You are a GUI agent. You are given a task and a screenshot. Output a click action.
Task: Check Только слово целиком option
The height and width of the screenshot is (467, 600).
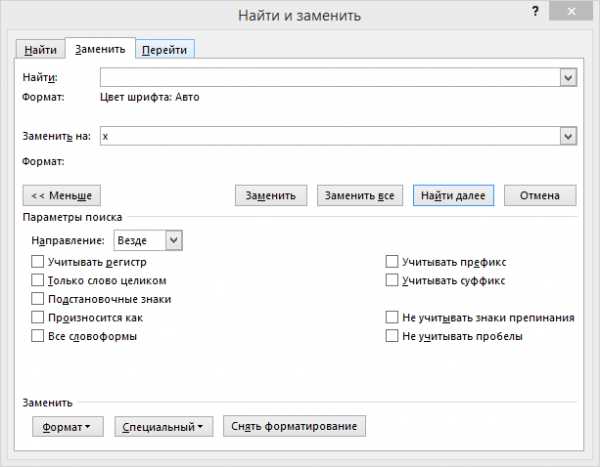pyautogui.click(x=38, y=280)
